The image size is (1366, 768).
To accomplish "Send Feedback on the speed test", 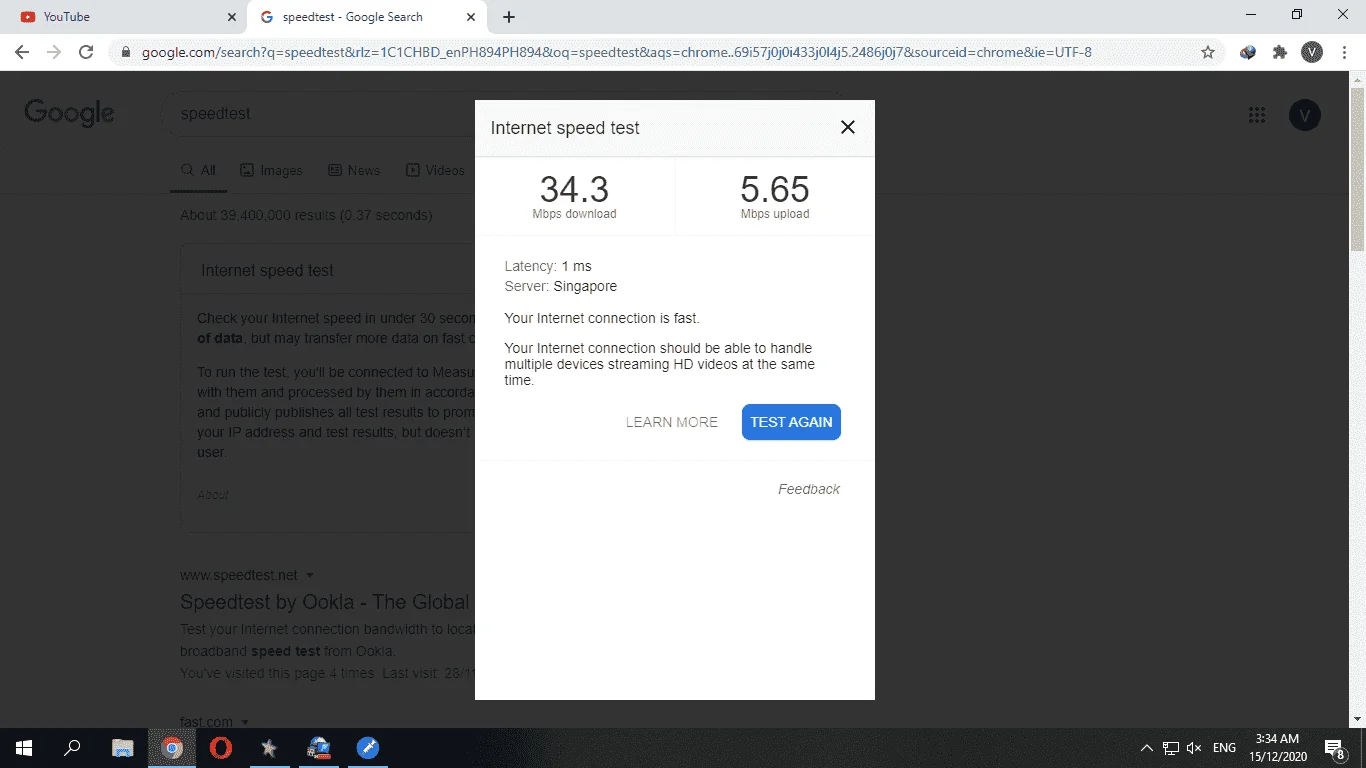I will 809,489.
